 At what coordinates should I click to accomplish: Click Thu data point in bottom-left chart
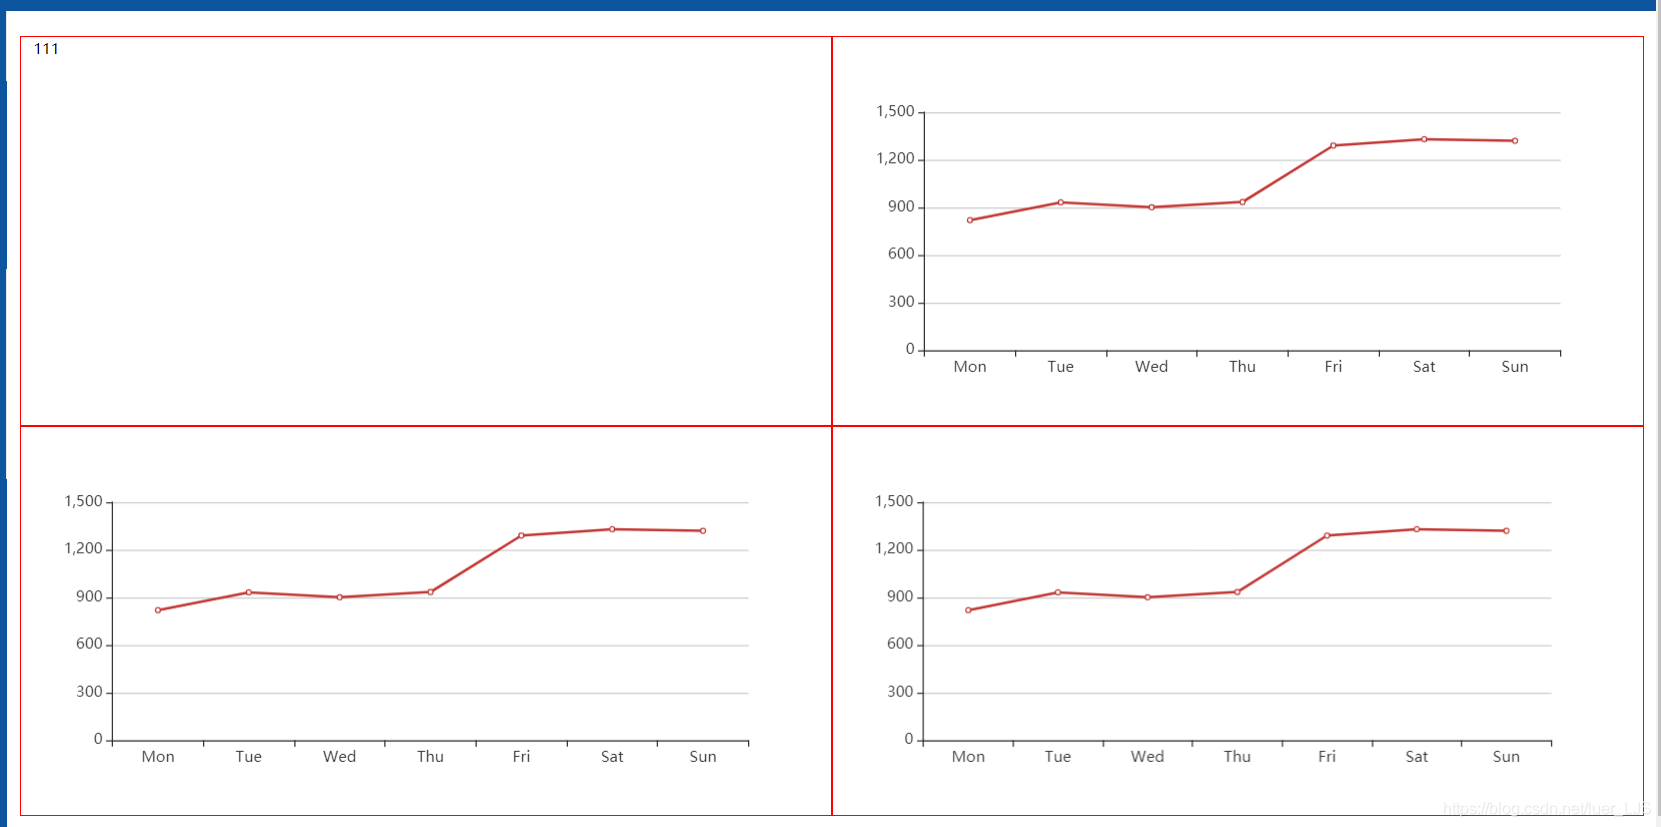(x=431, y=592)
